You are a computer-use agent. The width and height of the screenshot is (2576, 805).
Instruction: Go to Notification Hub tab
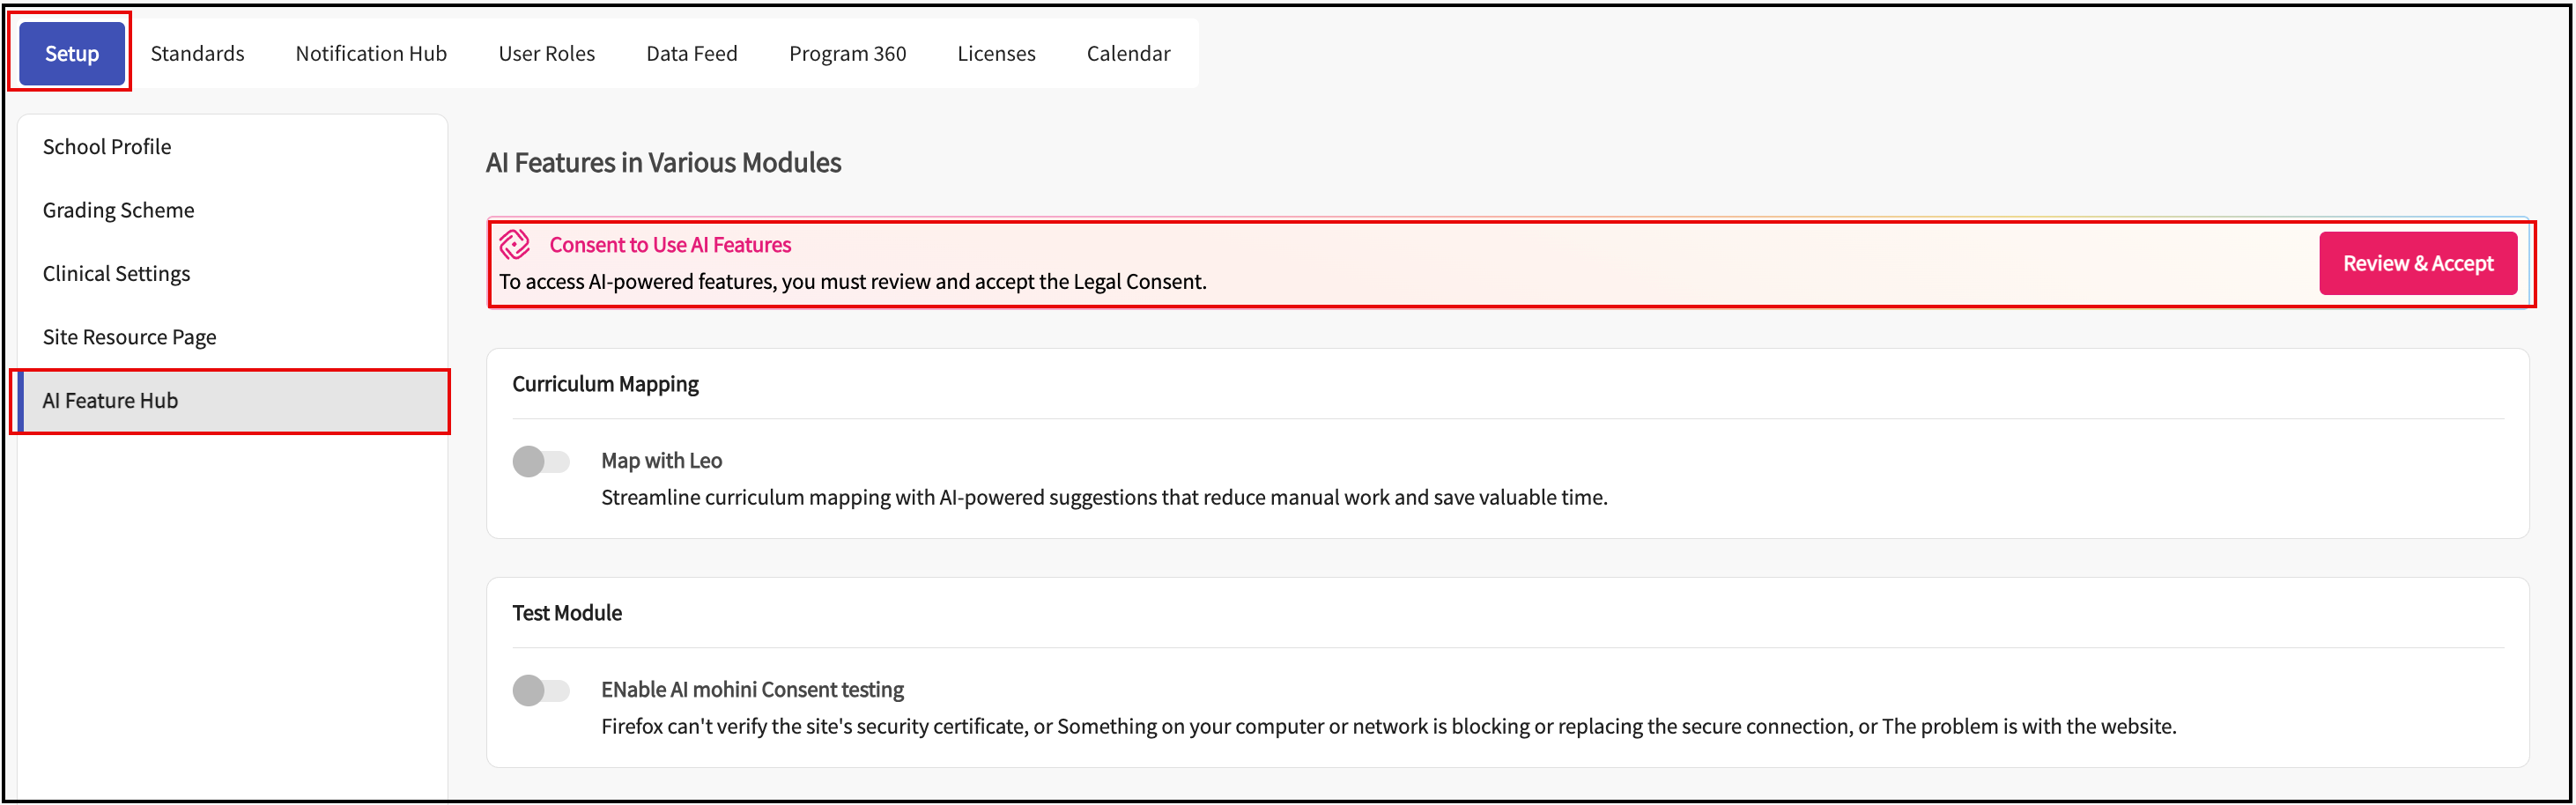(x=371, y=54)
